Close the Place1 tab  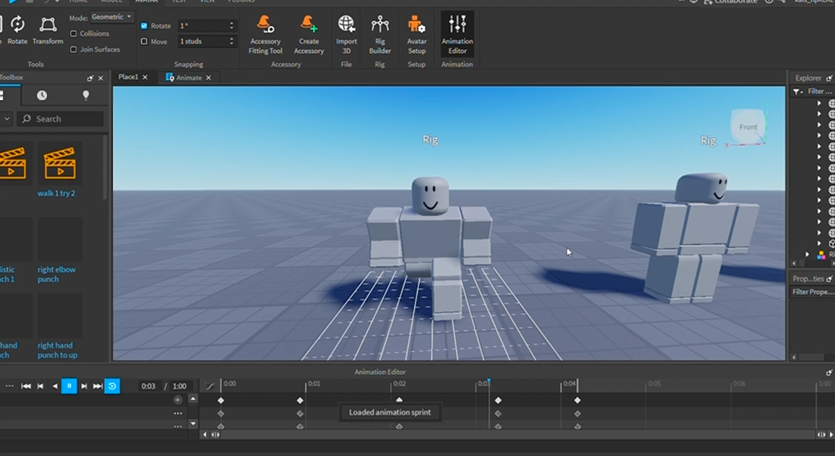click(145, 78)
